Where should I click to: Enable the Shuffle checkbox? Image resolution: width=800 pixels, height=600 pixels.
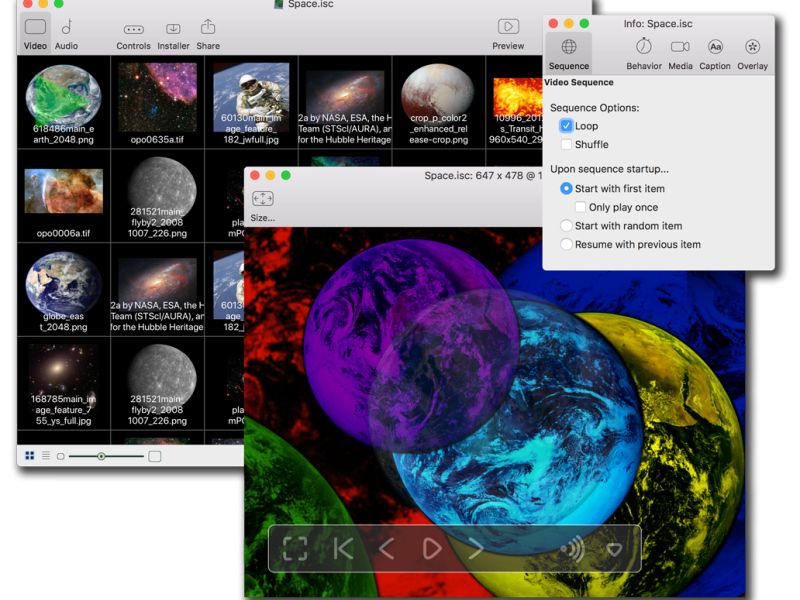click(x=566, y=144)
